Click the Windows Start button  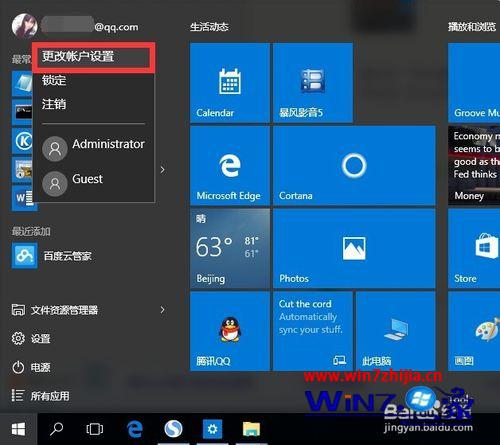coord(18,429)
